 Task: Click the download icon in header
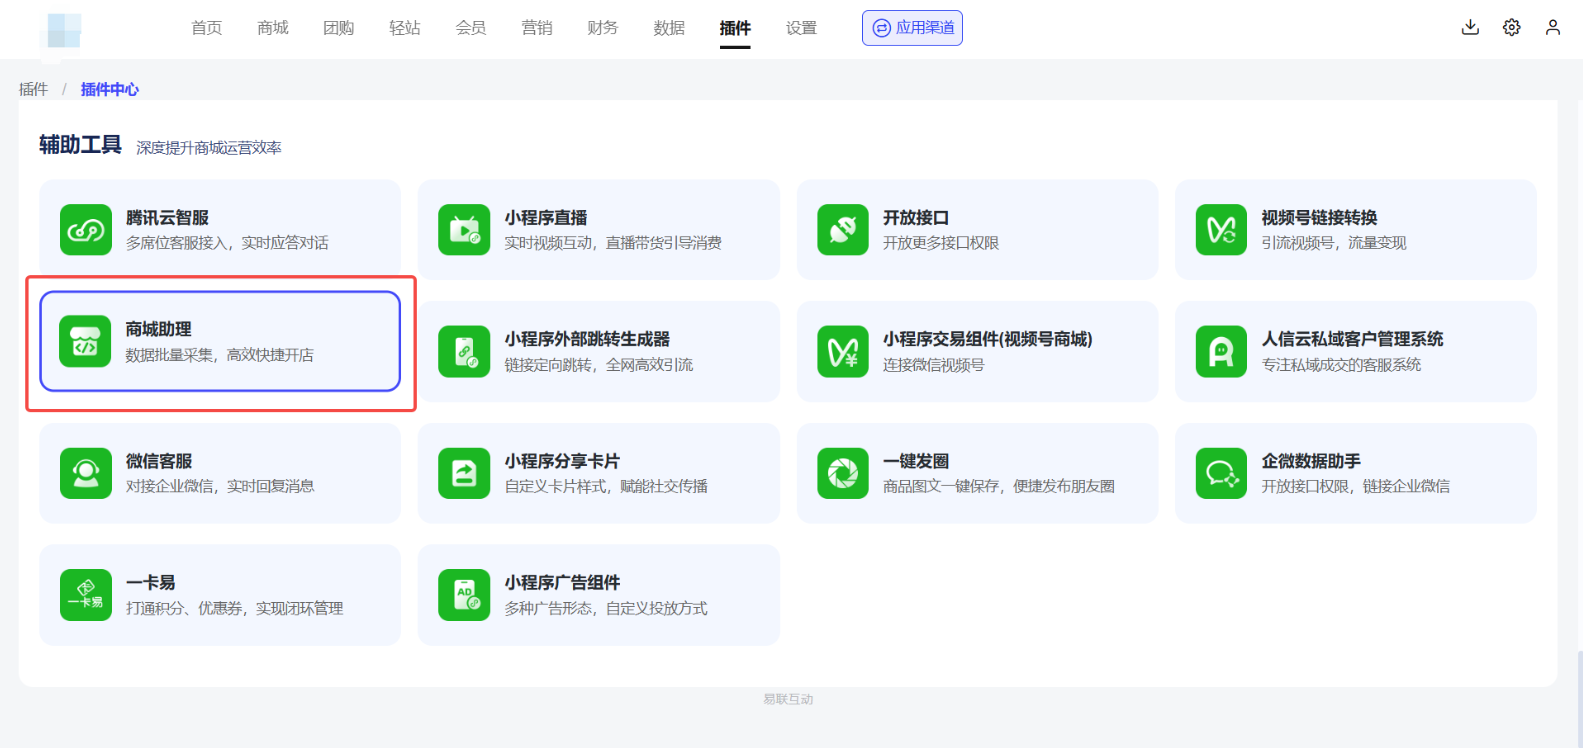1470,28
